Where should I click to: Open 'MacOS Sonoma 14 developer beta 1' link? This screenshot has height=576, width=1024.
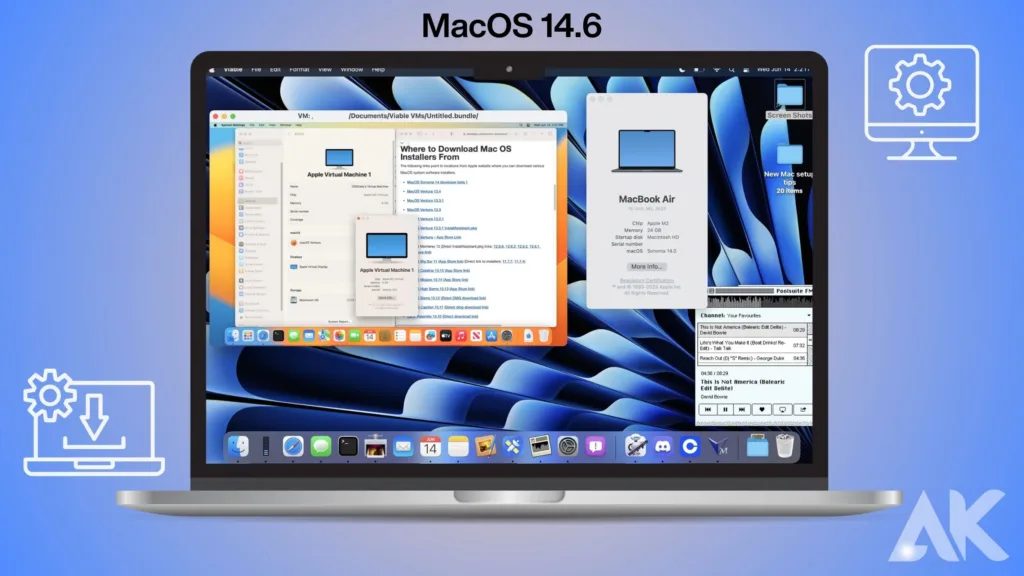[x=437, y=182]
